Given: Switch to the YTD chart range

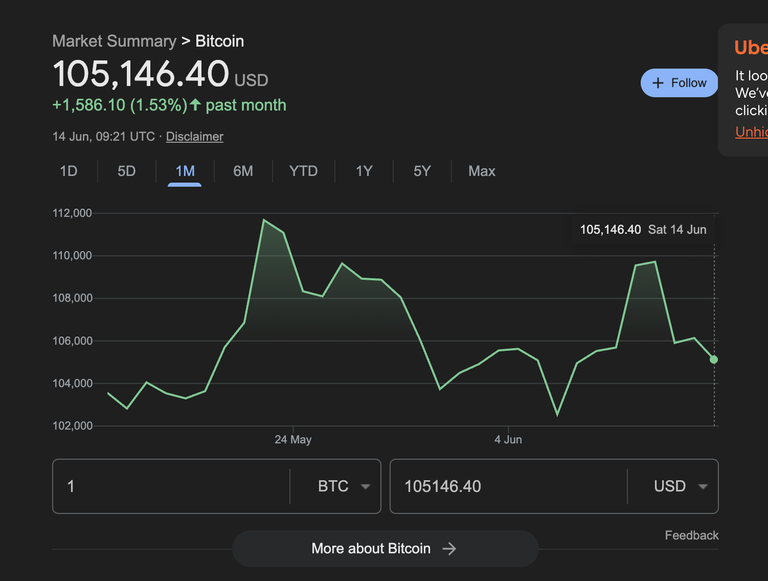Looking at the screenshot, I should 303,171.
